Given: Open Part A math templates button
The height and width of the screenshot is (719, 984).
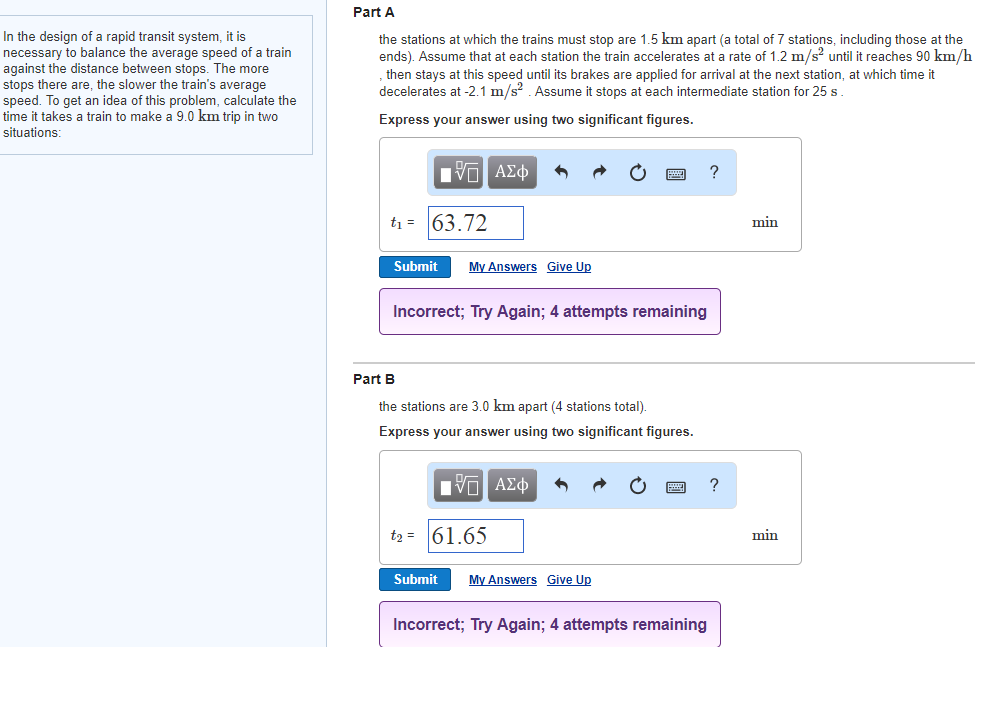Looking at the screenshot, I should click(459, 173).
